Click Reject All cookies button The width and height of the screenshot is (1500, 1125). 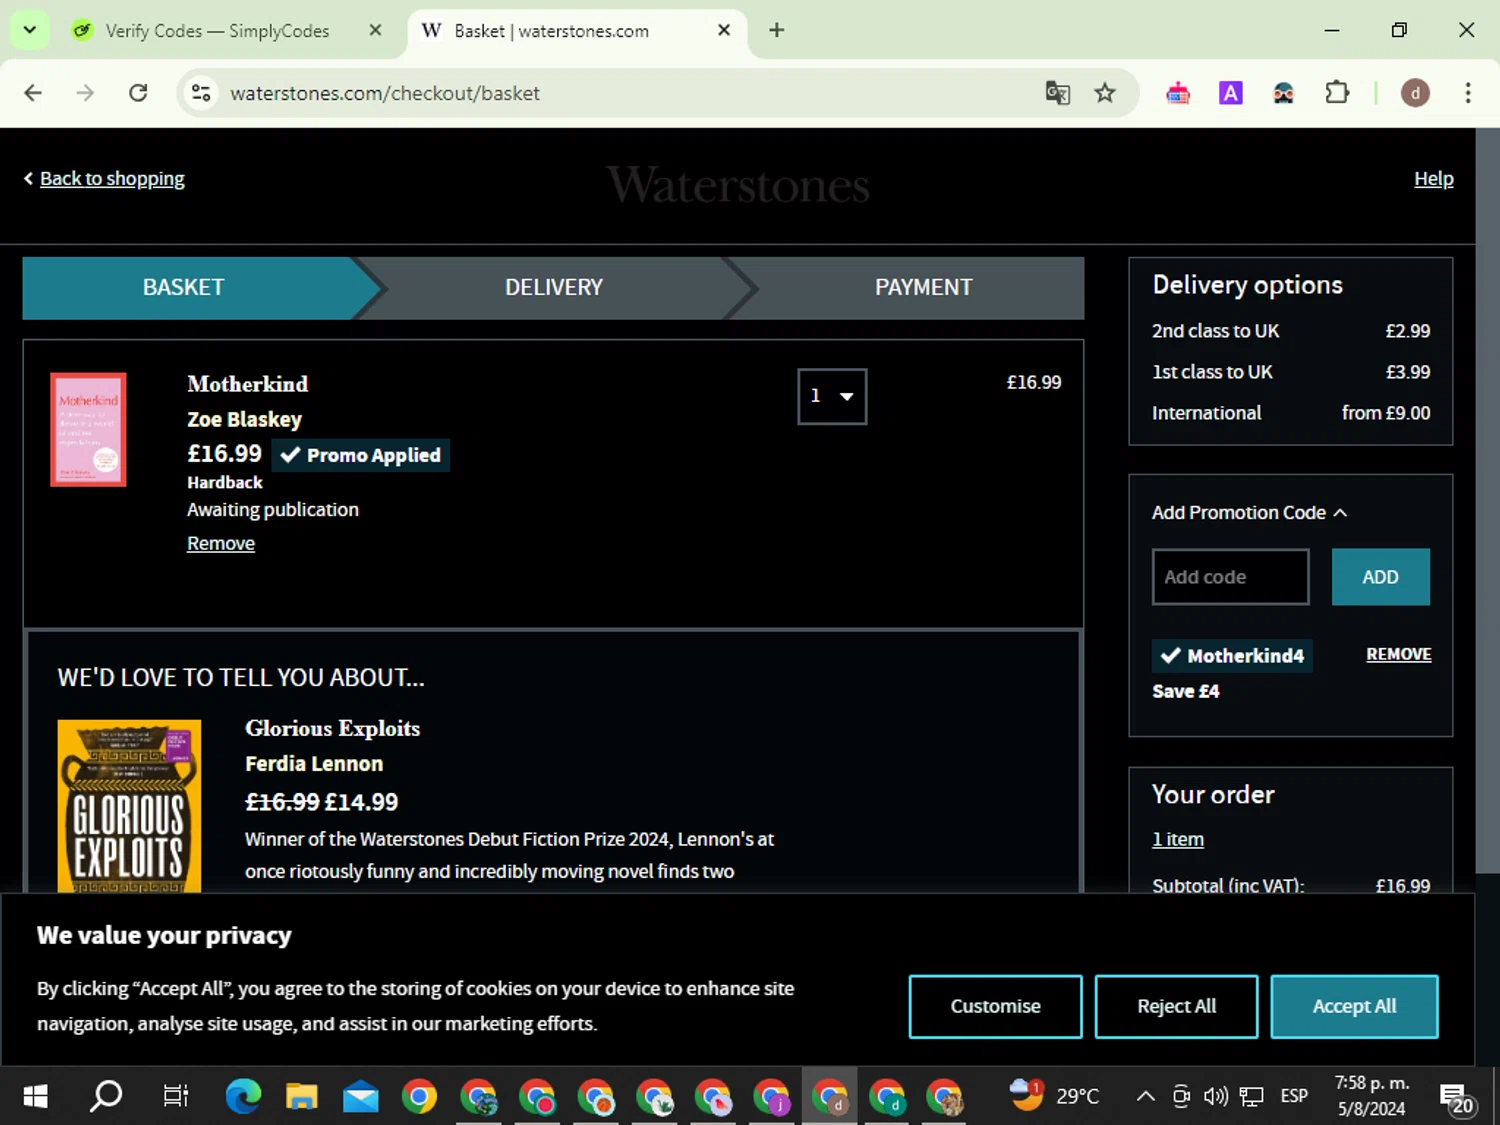tap(1176, 1006)
